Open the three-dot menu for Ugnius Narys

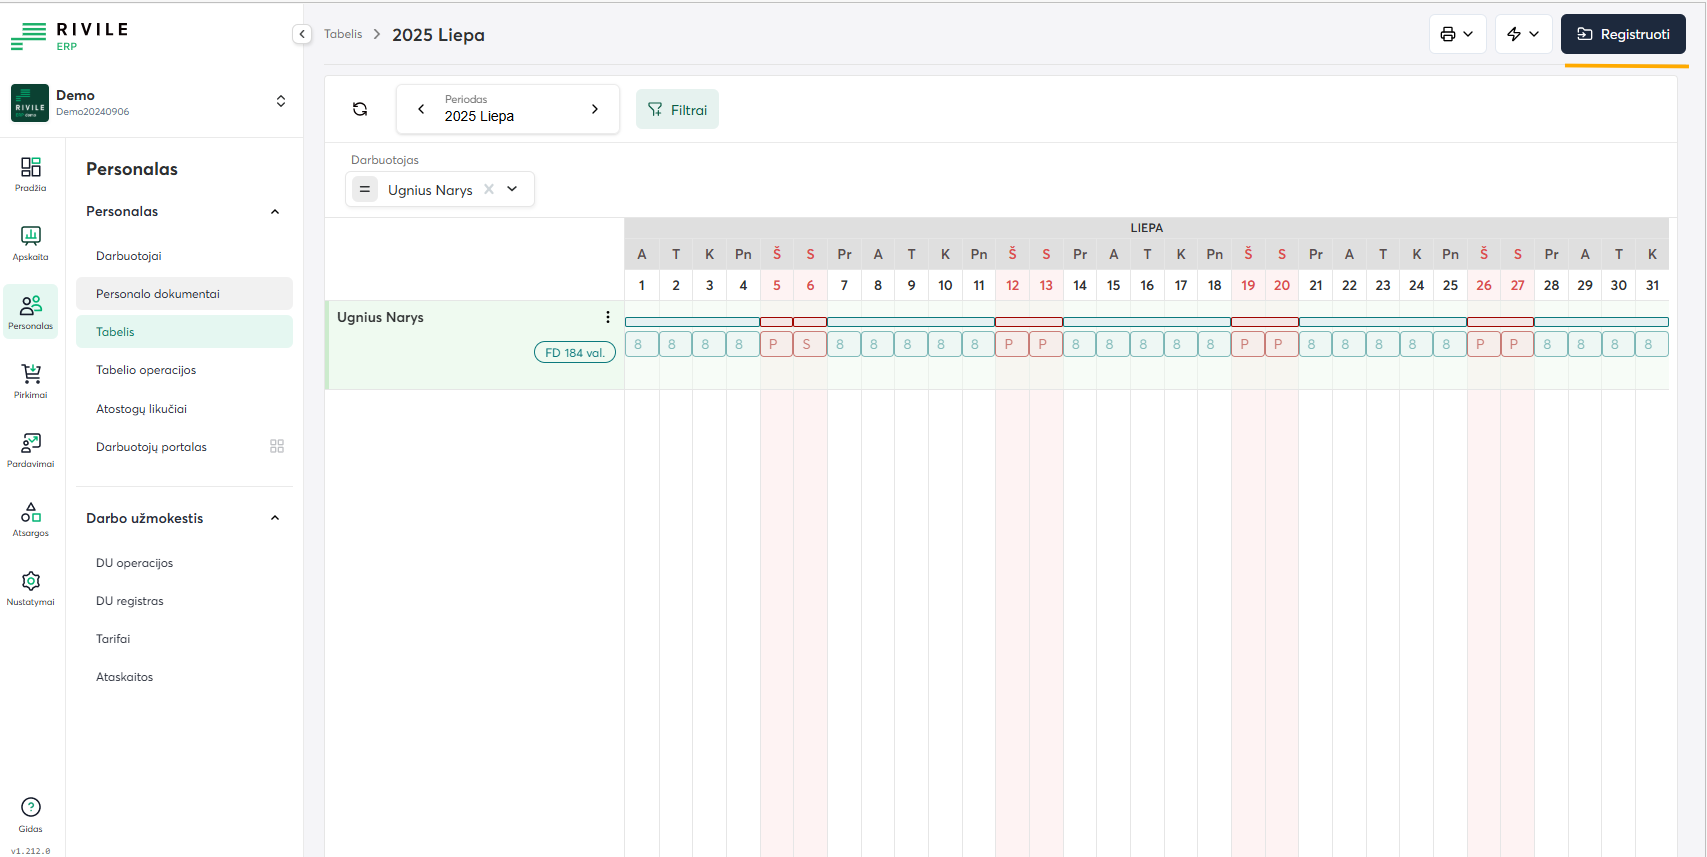click(x=607, y=317)
